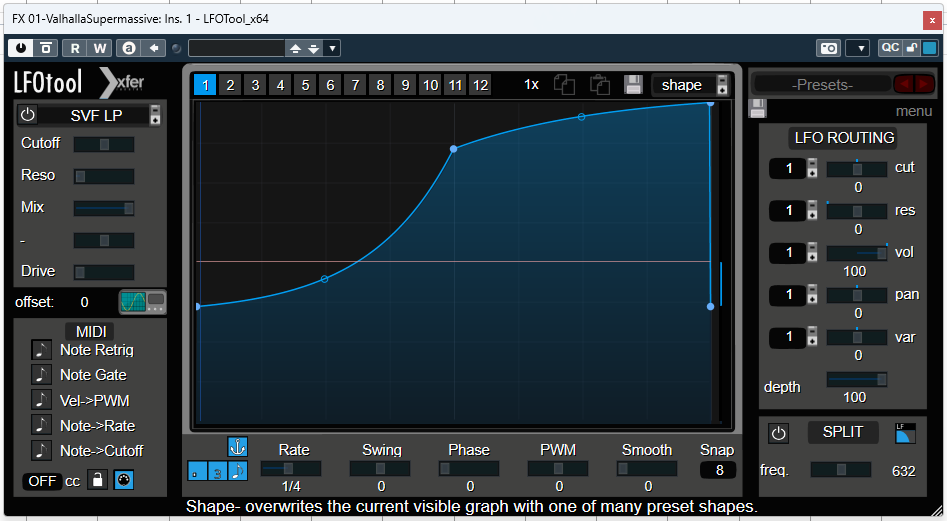The width and height of the screenshot is (947, 521).
Task: Select graph tab 5
Action: pos(305,85)
